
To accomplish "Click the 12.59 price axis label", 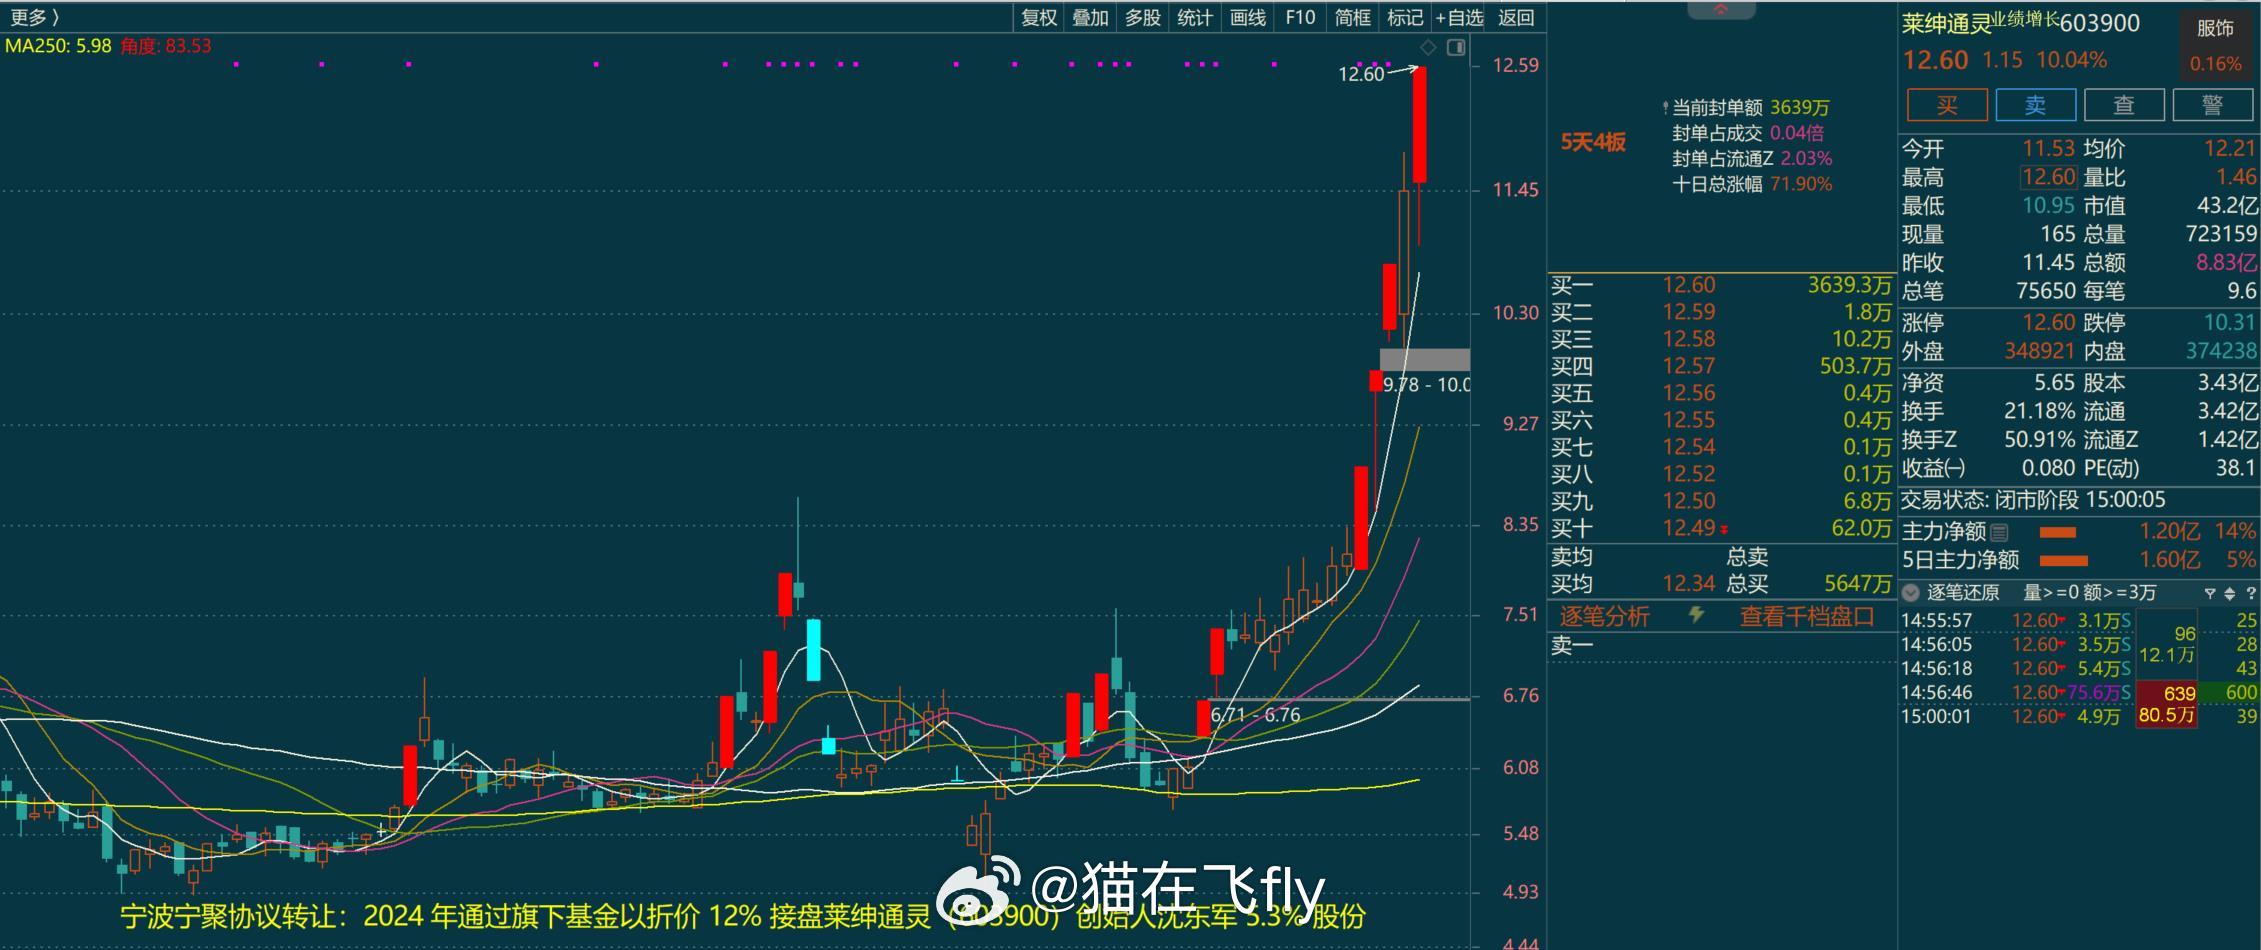I will [1515, 66].
